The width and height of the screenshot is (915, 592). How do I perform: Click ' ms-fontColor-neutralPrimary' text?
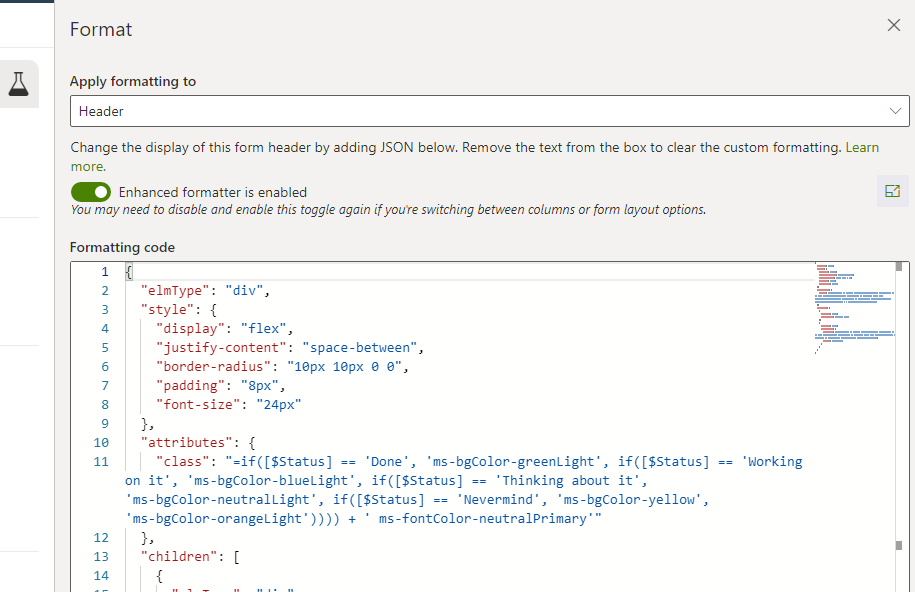pos(479,519)
